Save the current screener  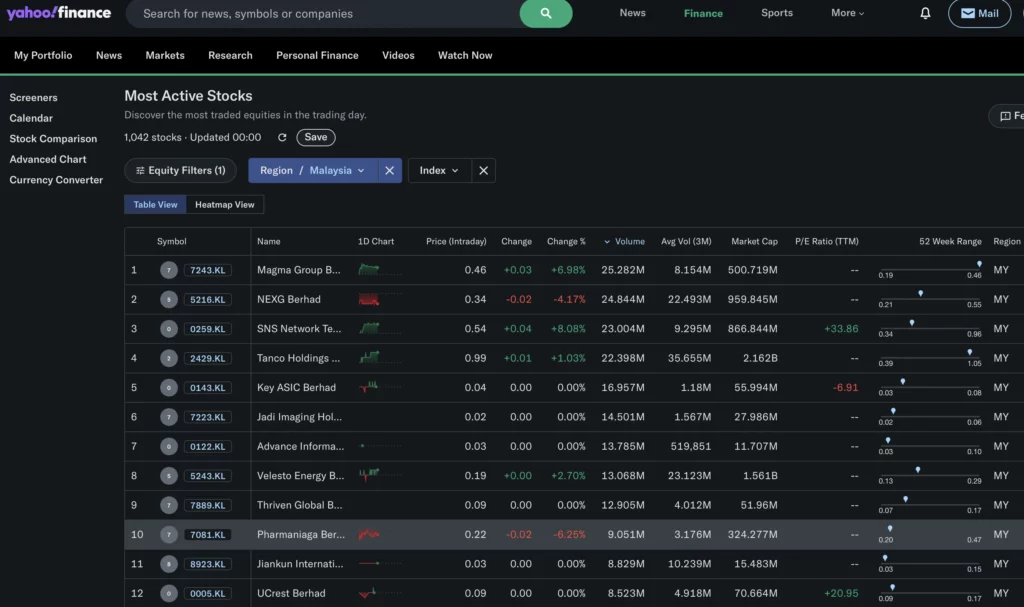pos(315,137)
